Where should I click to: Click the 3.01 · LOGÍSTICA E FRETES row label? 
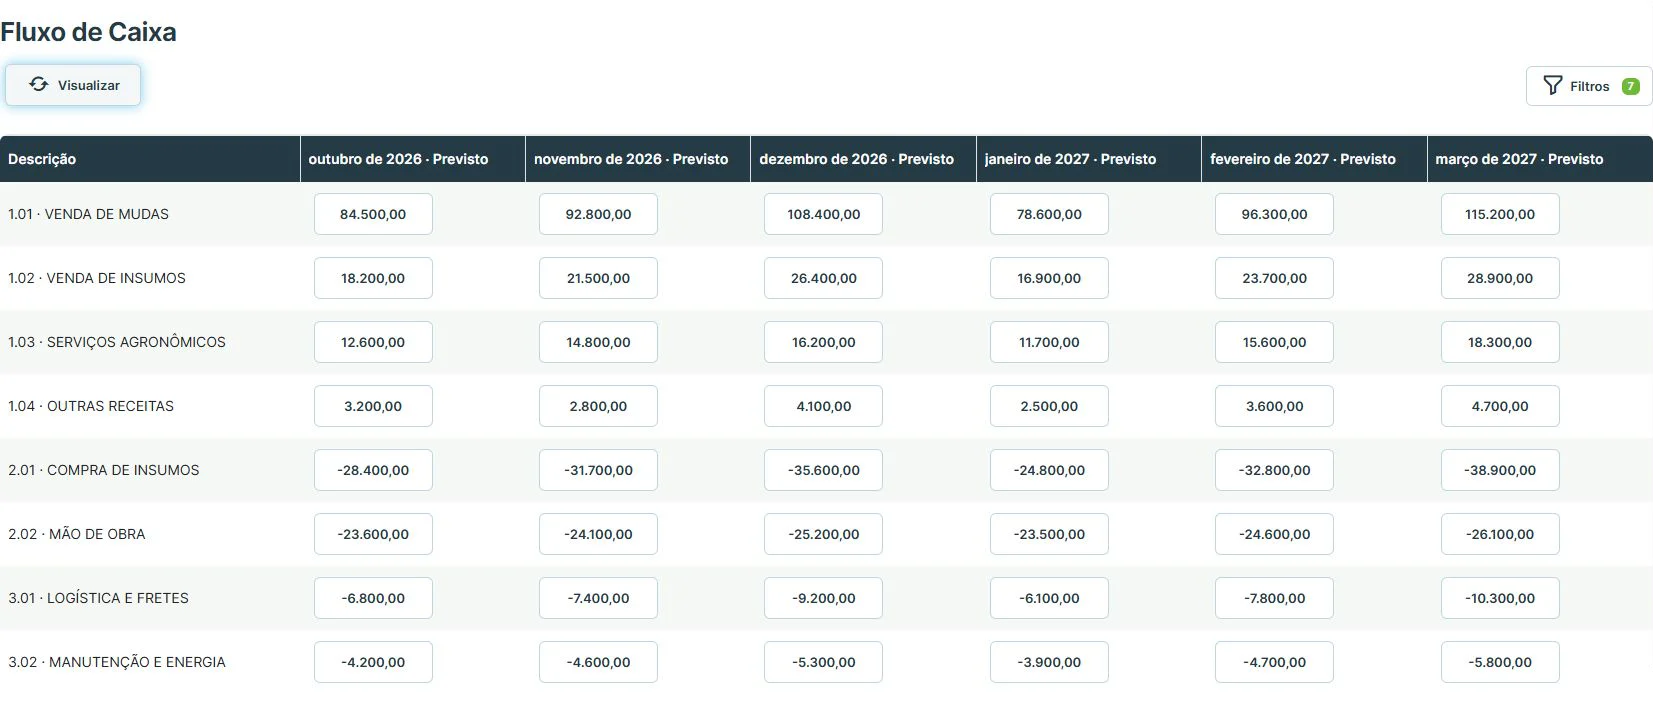pos(98,598)
